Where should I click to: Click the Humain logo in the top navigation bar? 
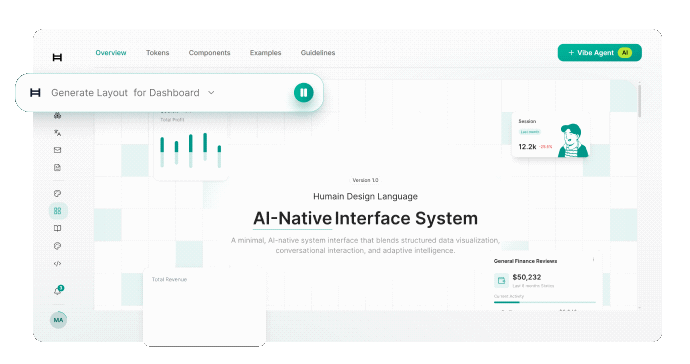pyautogui.click(x=57, y=57)
